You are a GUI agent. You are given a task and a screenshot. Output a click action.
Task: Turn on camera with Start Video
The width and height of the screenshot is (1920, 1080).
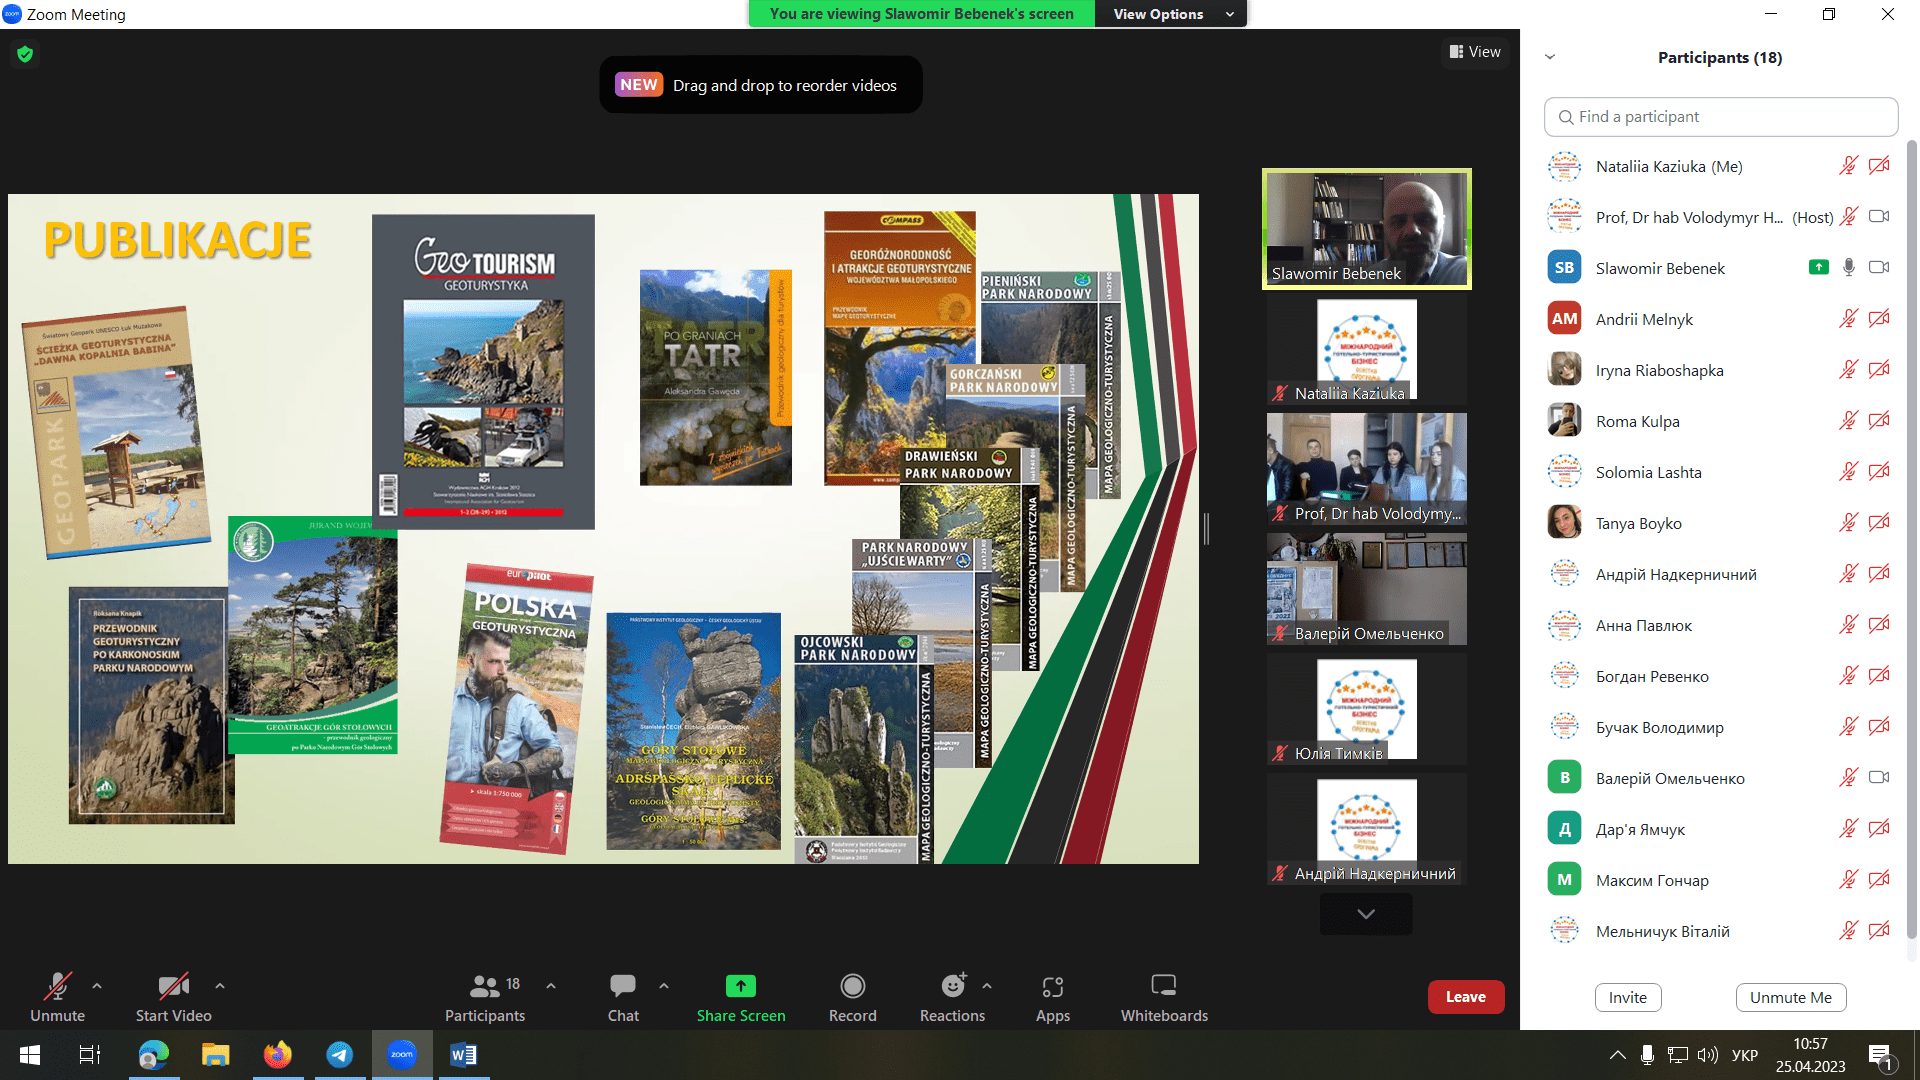point(173,987)
